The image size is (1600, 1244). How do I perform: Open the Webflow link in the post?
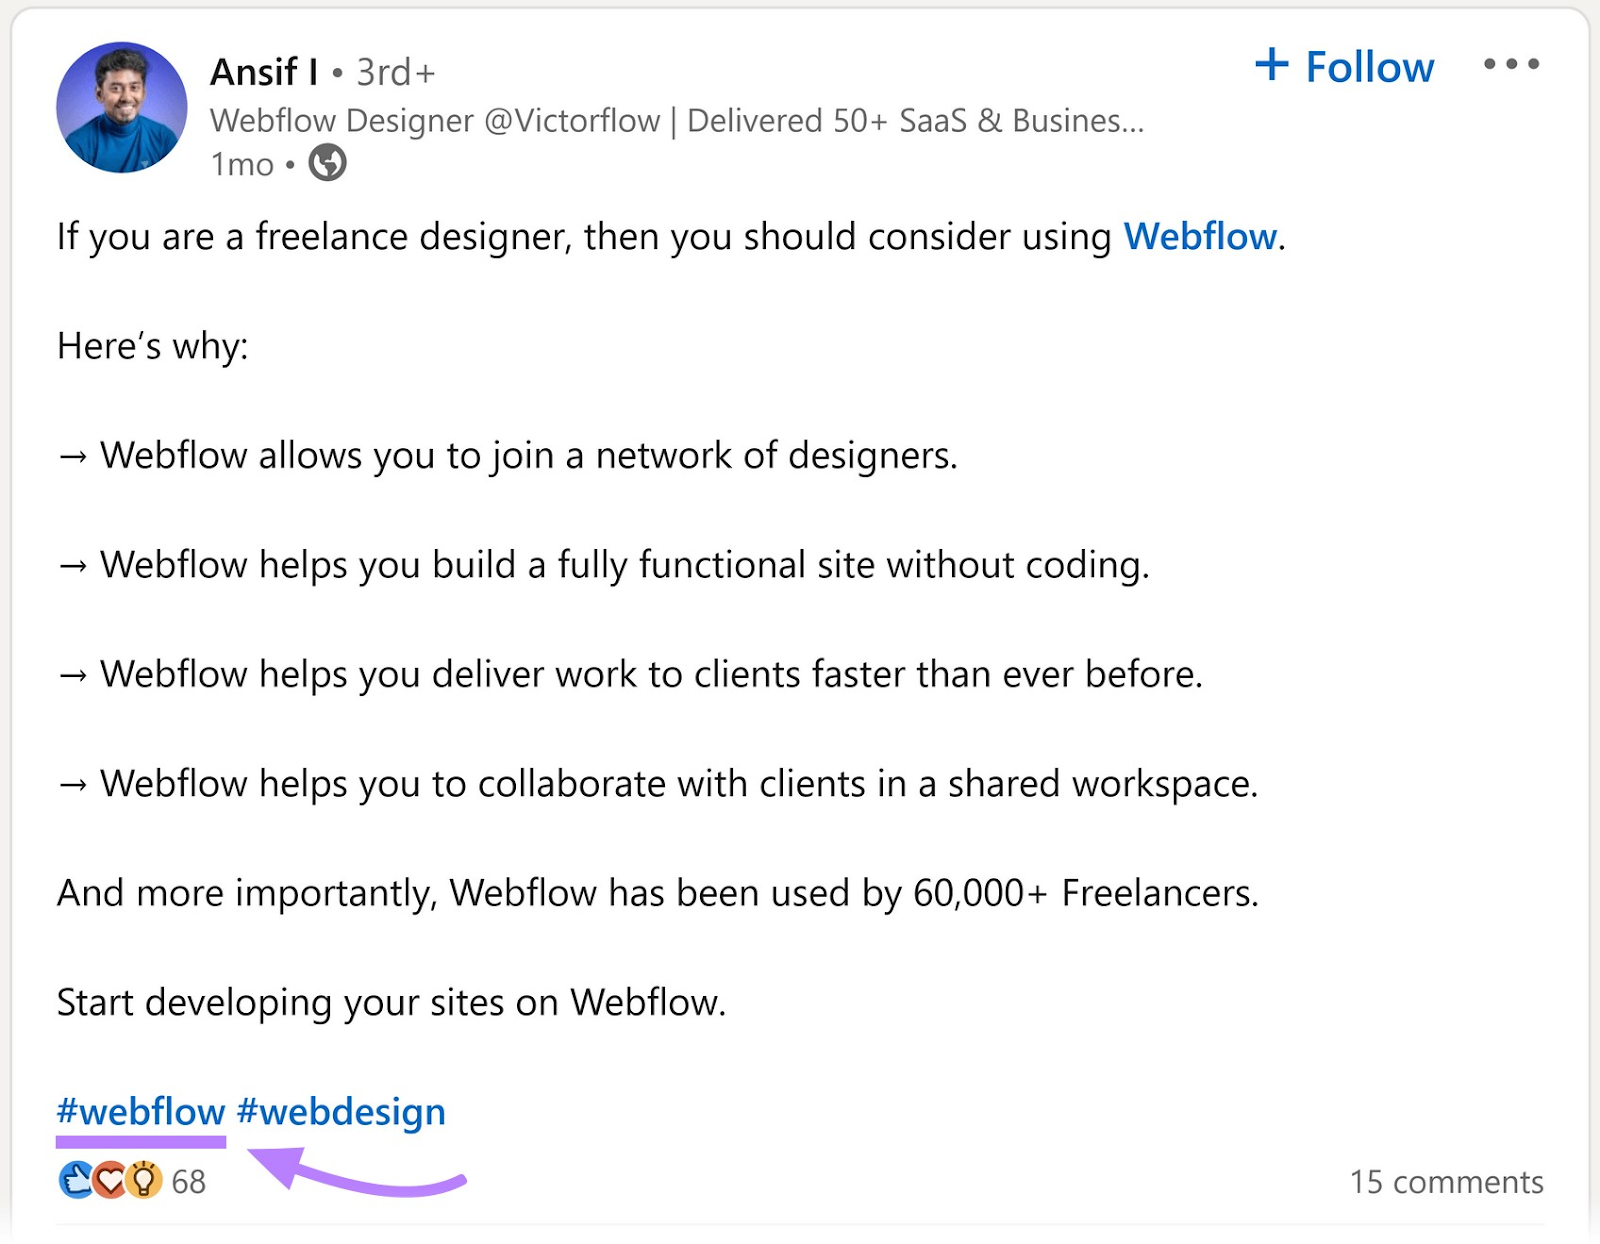click(x=1200, y=237)
